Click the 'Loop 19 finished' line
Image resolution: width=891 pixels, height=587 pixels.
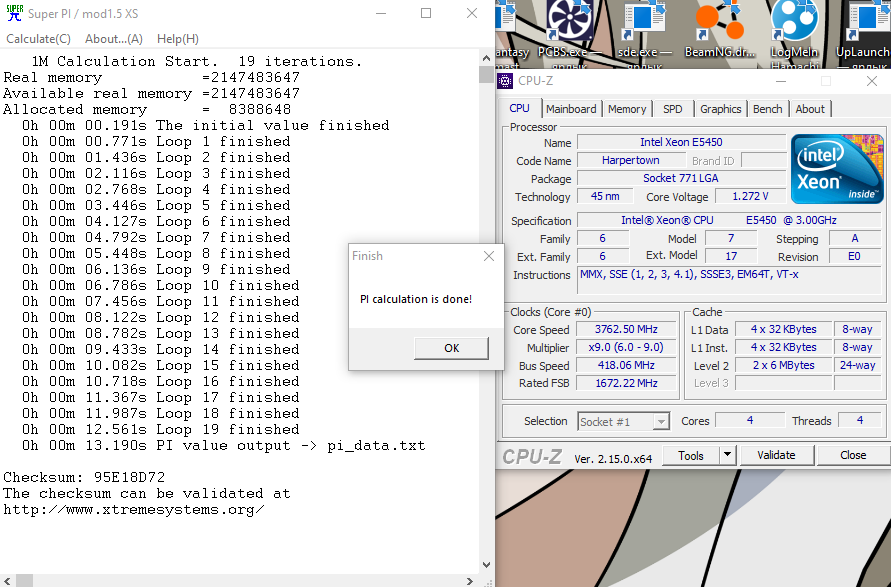pyautogui.click(x=161, y=430)
